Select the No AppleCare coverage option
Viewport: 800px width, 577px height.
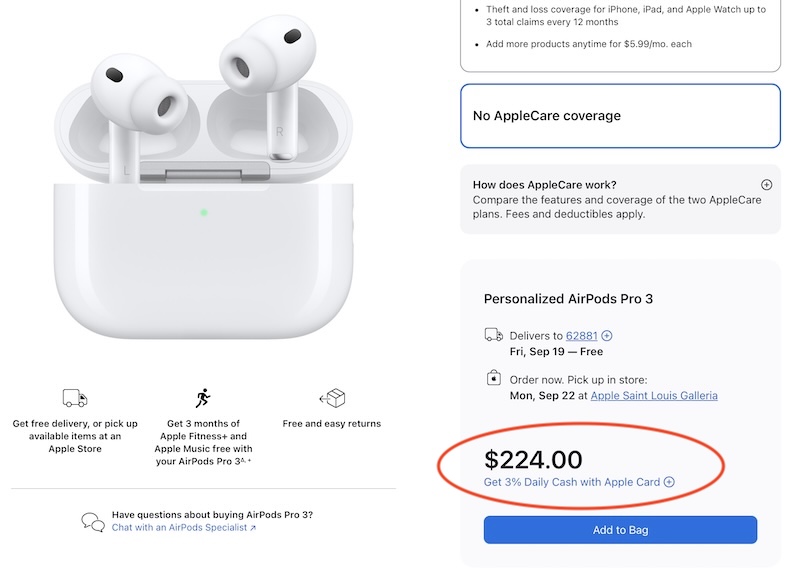[620, 116]
